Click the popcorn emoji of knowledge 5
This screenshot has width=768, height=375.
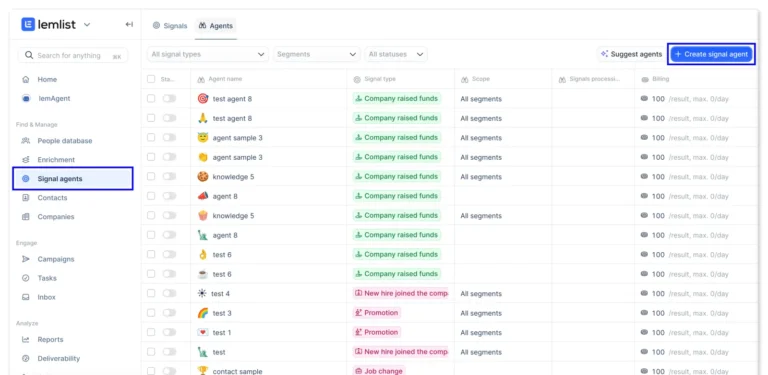(x=203, y=215)
